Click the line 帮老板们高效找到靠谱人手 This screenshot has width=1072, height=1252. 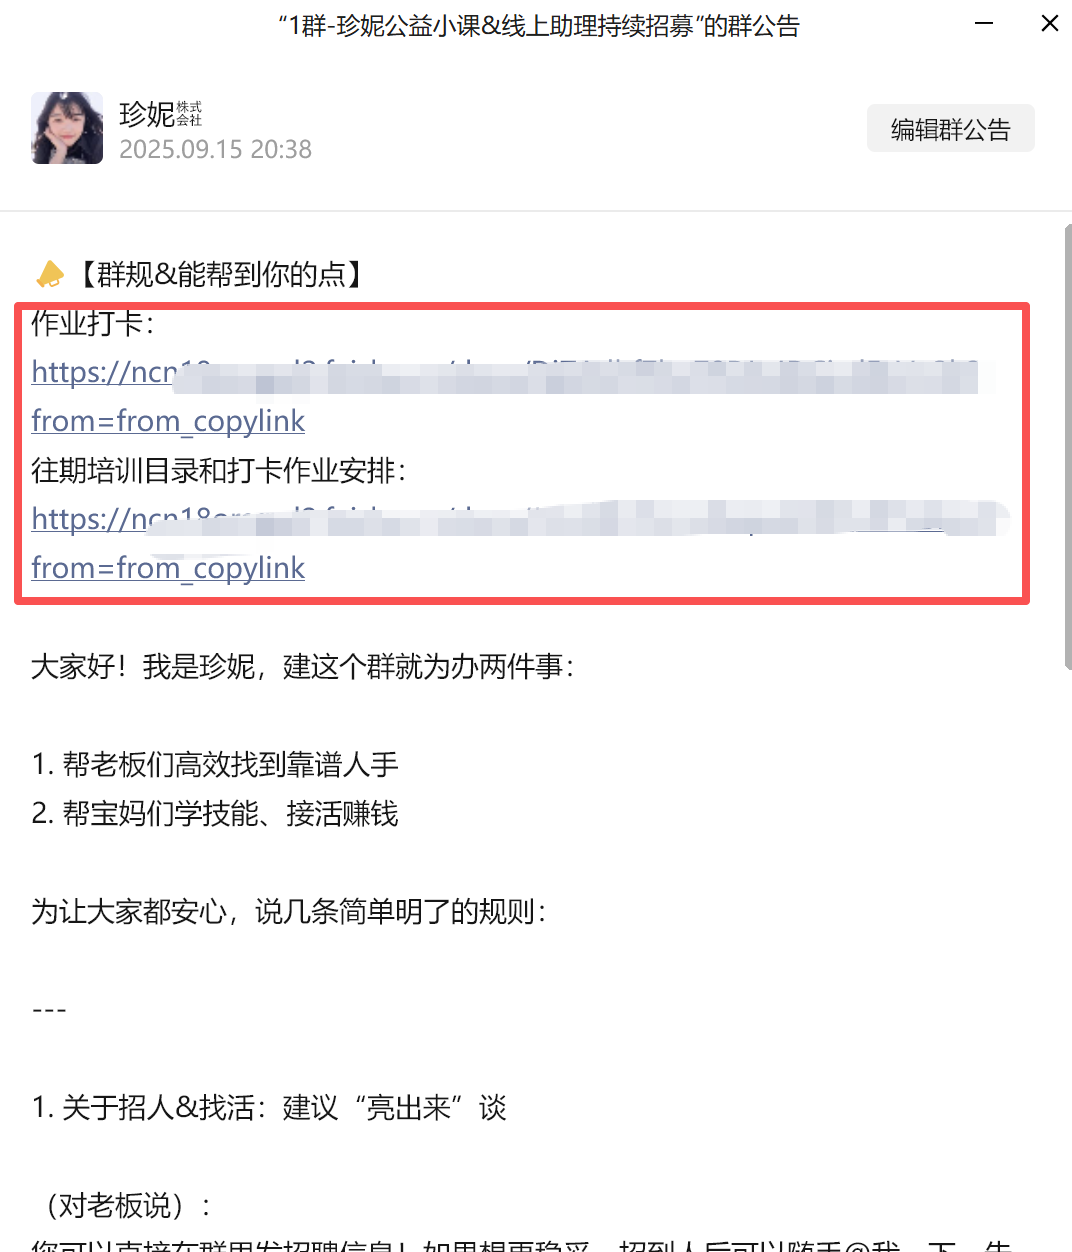point(215,765)
